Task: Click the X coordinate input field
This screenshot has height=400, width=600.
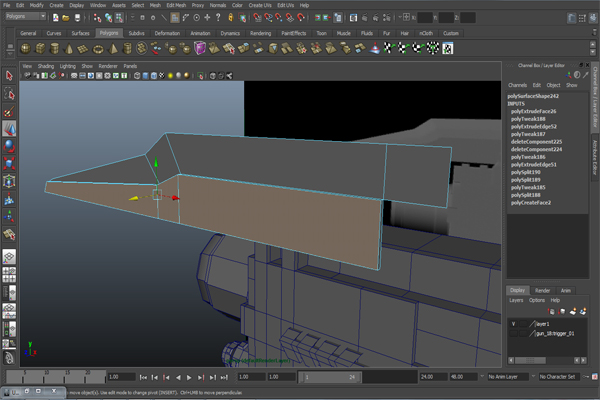Action: click(425, 18)
